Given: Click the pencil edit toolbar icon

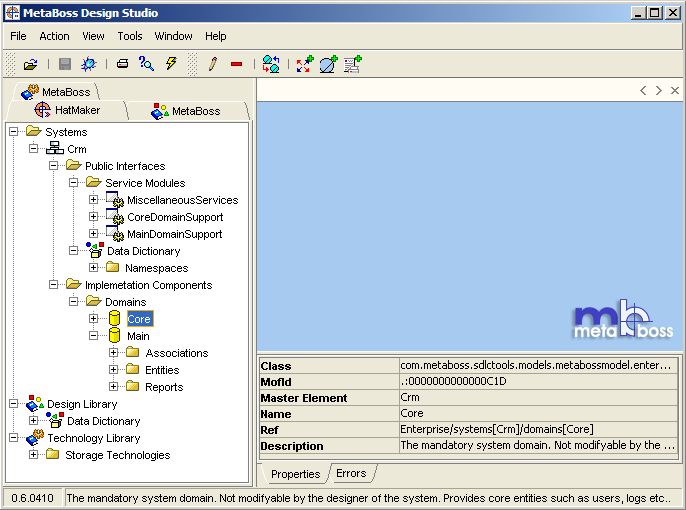Looking at the screenshot, I should click(213, 64).
